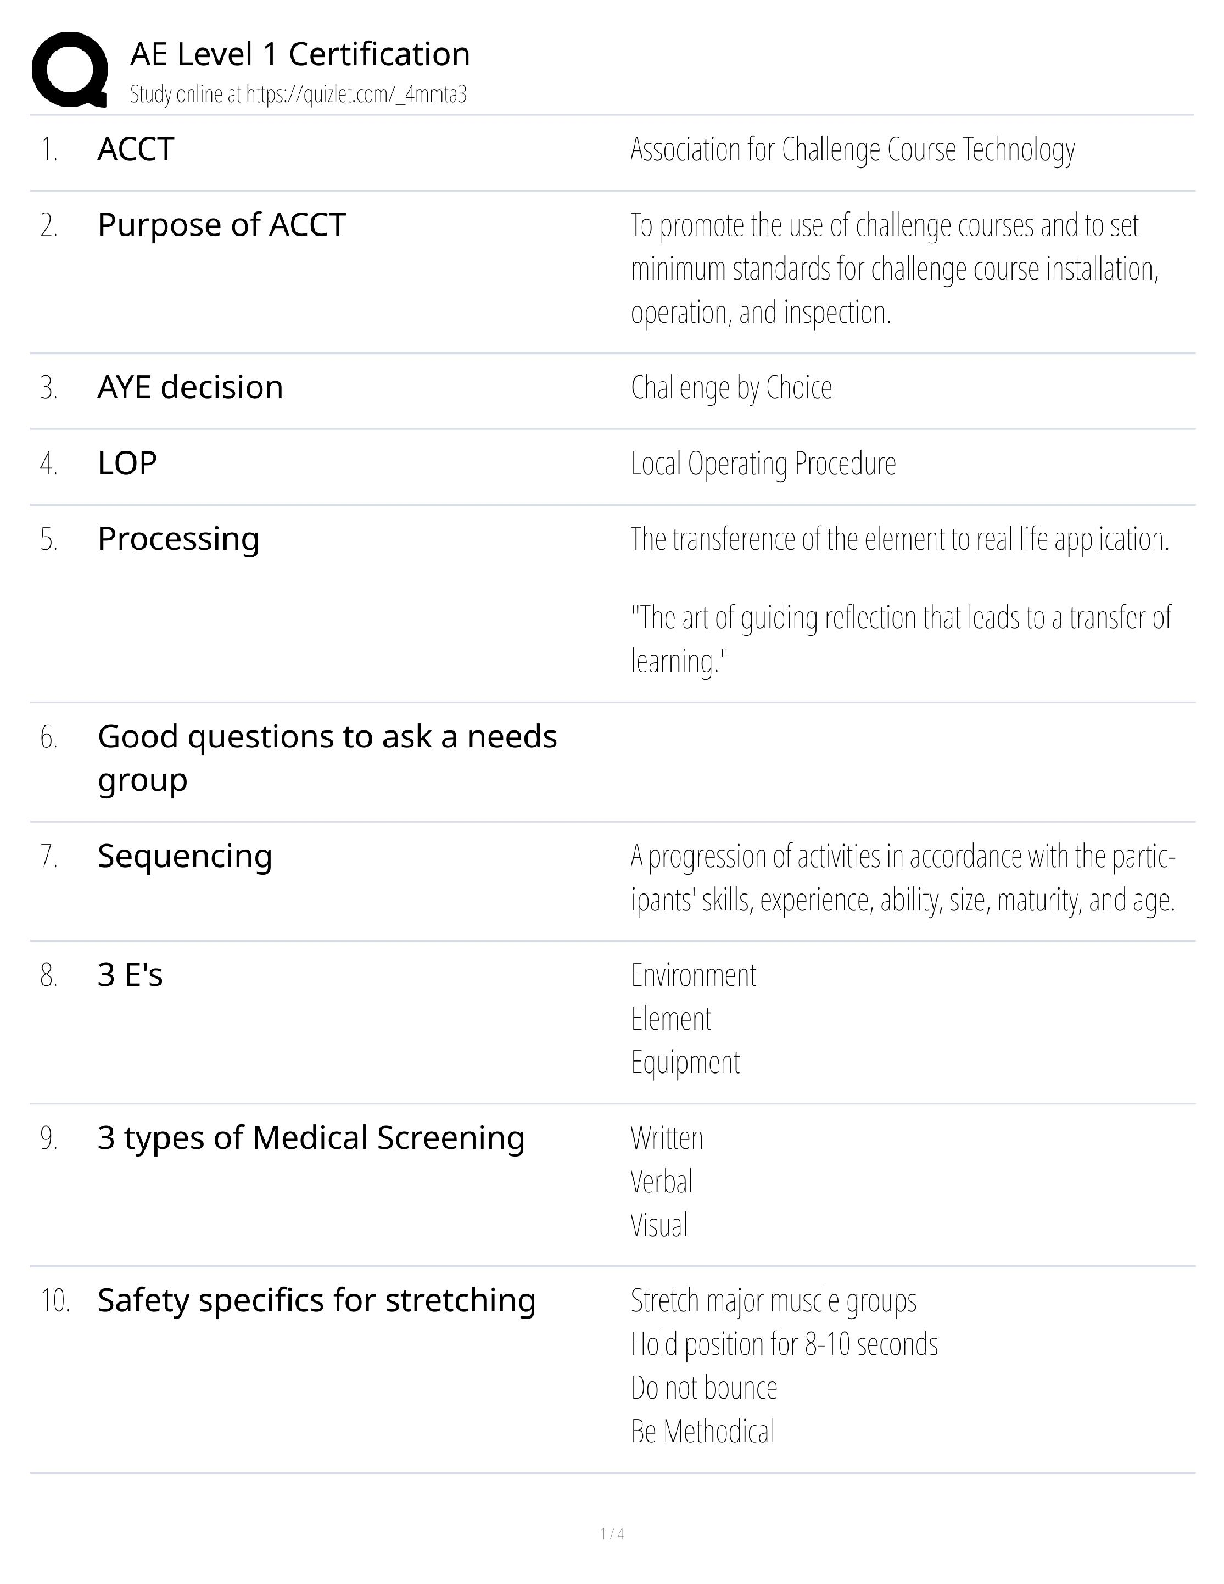Click the 1 / 4 page number indicator
The height and width of the screenshot is (1584, 1224).
(x=612, y=1534)
